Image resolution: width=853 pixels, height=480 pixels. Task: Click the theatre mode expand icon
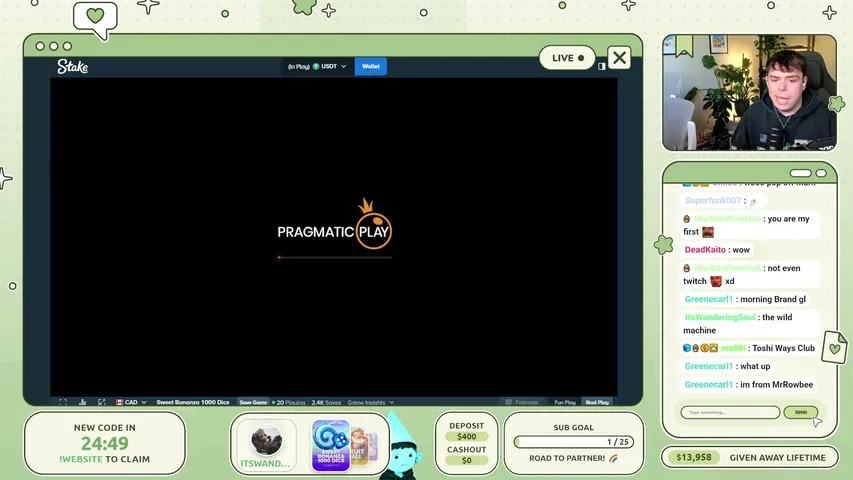(102, 402)
